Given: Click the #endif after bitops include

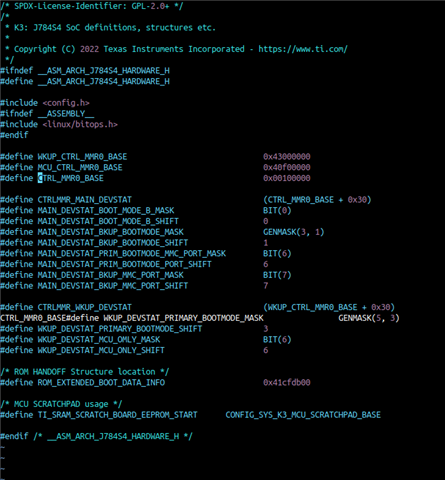Looking at the screenshot, I should tap(14, 135).
